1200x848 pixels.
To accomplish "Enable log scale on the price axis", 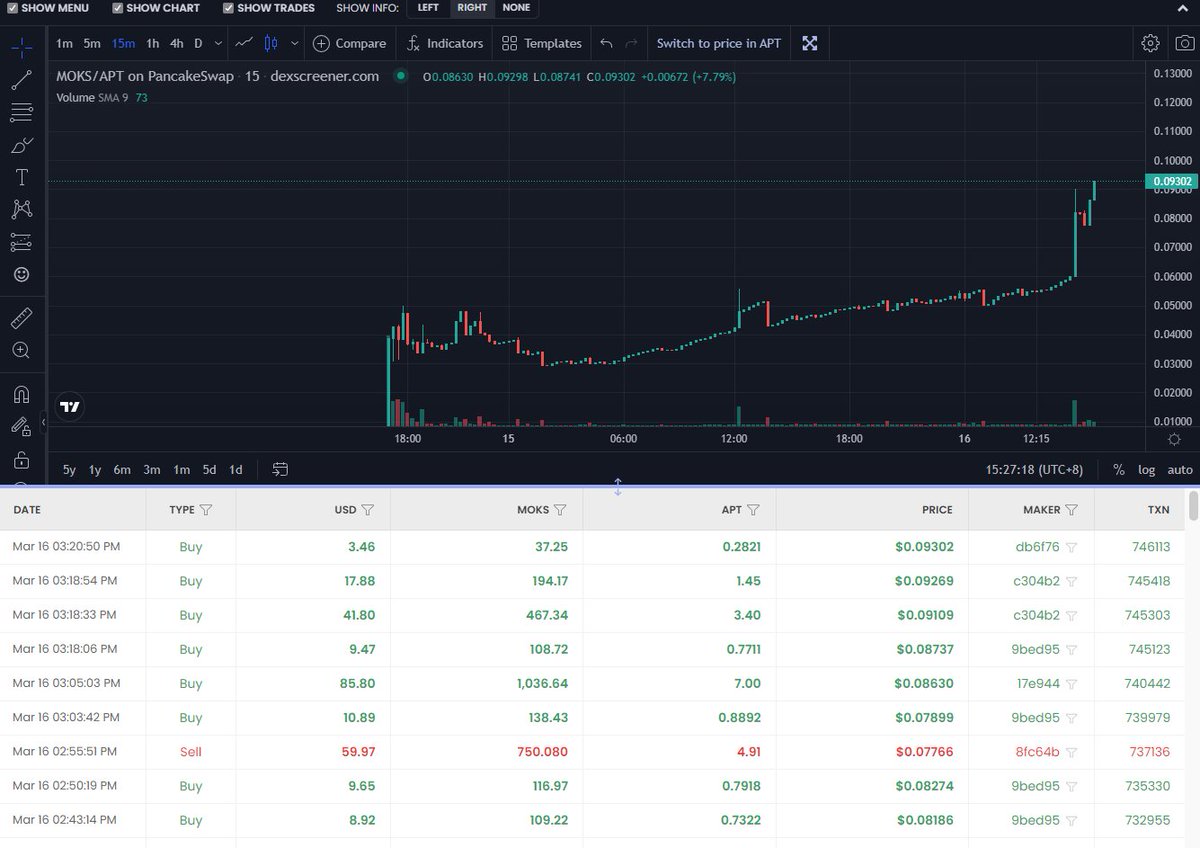I will [x=1147, y=469].
